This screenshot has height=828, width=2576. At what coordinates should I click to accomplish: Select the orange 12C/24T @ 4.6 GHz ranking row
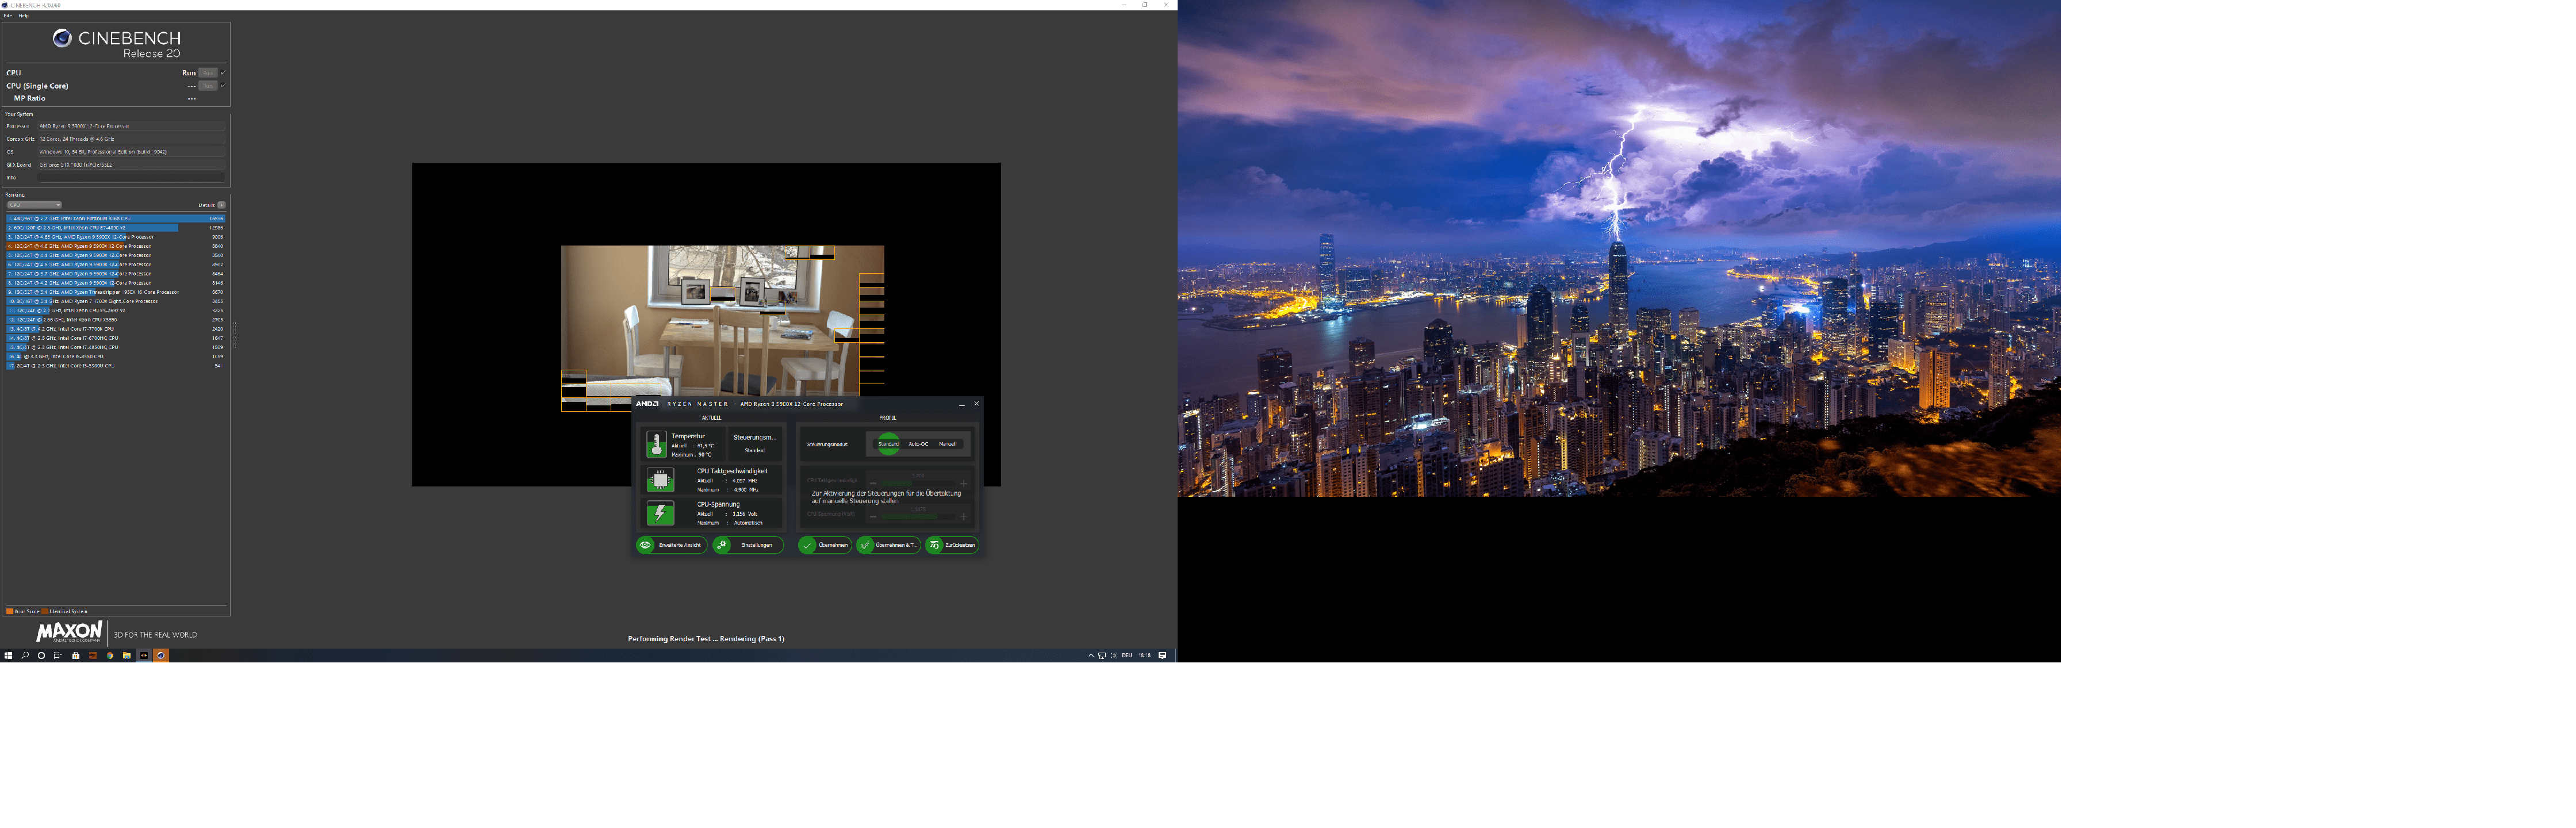115,246
